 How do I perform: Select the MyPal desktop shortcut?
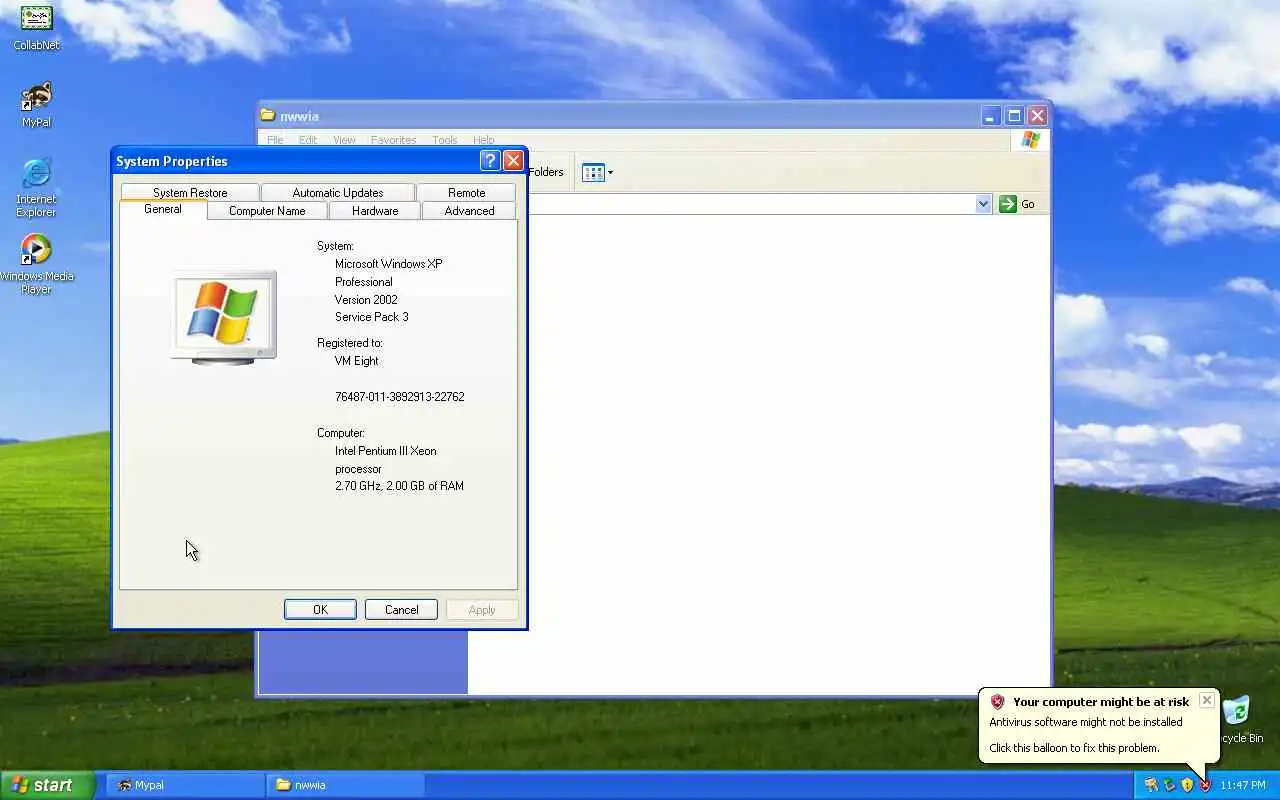tap(36, 104)
